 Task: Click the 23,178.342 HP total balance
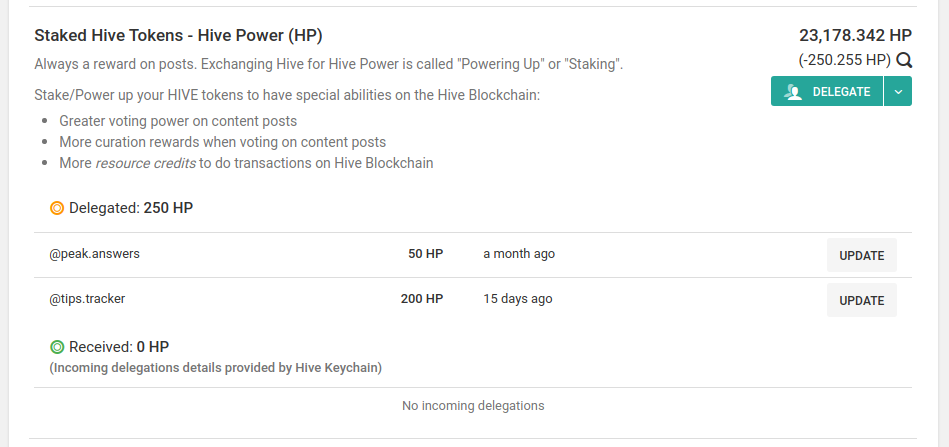pyautogui.click(x=855, y=36)
